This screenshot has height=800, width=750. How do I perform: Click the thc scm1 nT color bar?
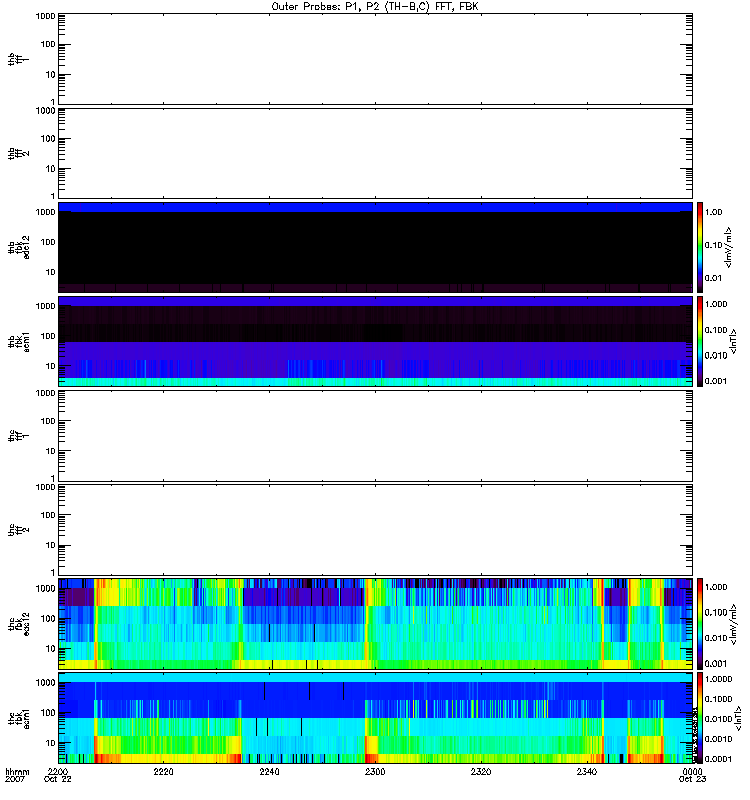coord(701,718)
